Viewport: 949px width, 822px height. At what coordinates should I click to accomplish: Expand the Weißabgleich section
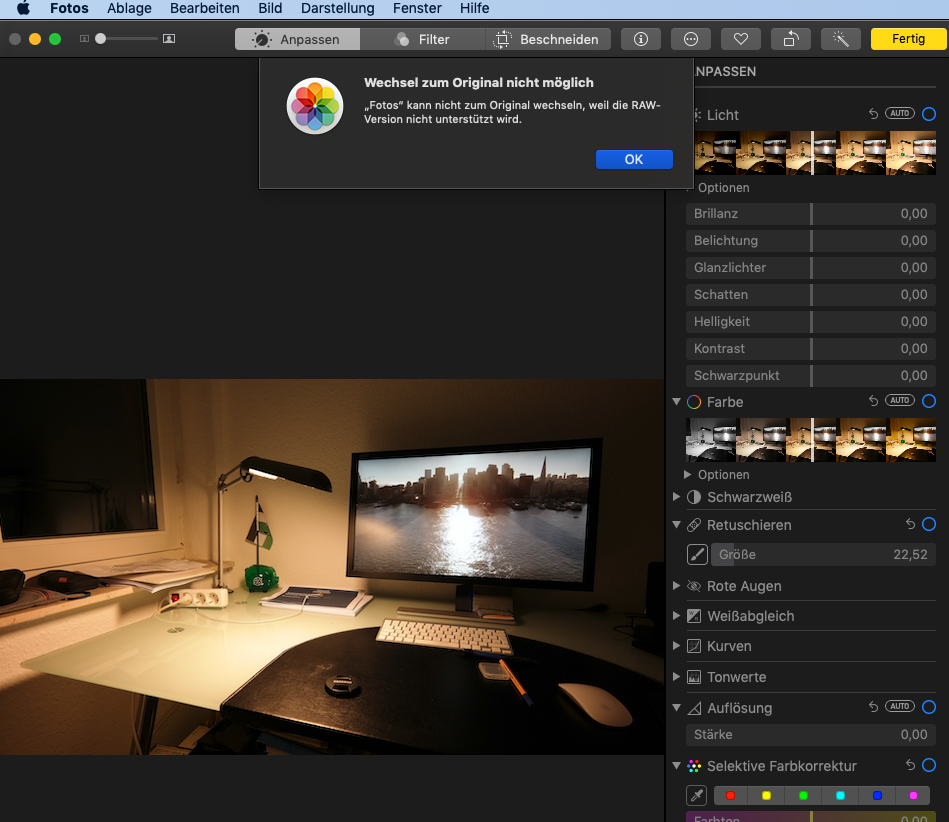click(x=679, y=616)
